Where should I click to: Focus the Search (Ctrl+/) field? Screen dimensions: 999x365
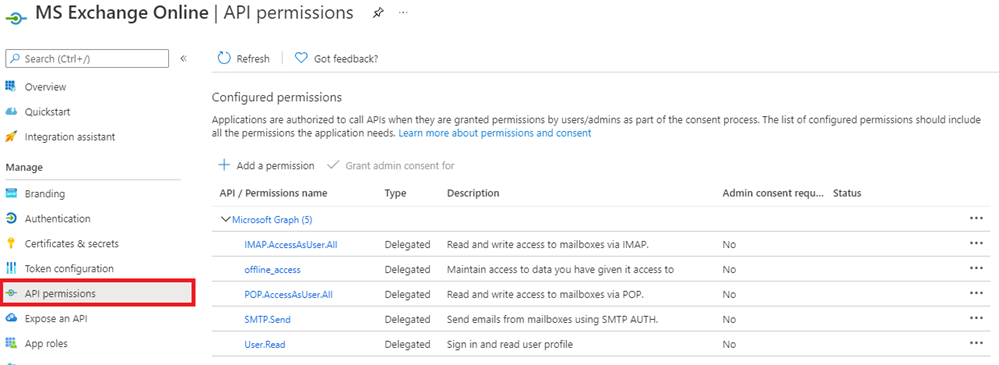[87, 59]
